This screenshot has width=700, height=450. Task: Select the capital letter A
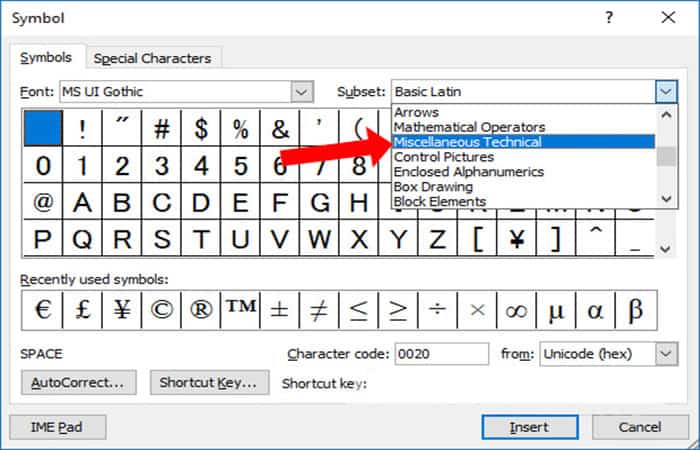83,202
